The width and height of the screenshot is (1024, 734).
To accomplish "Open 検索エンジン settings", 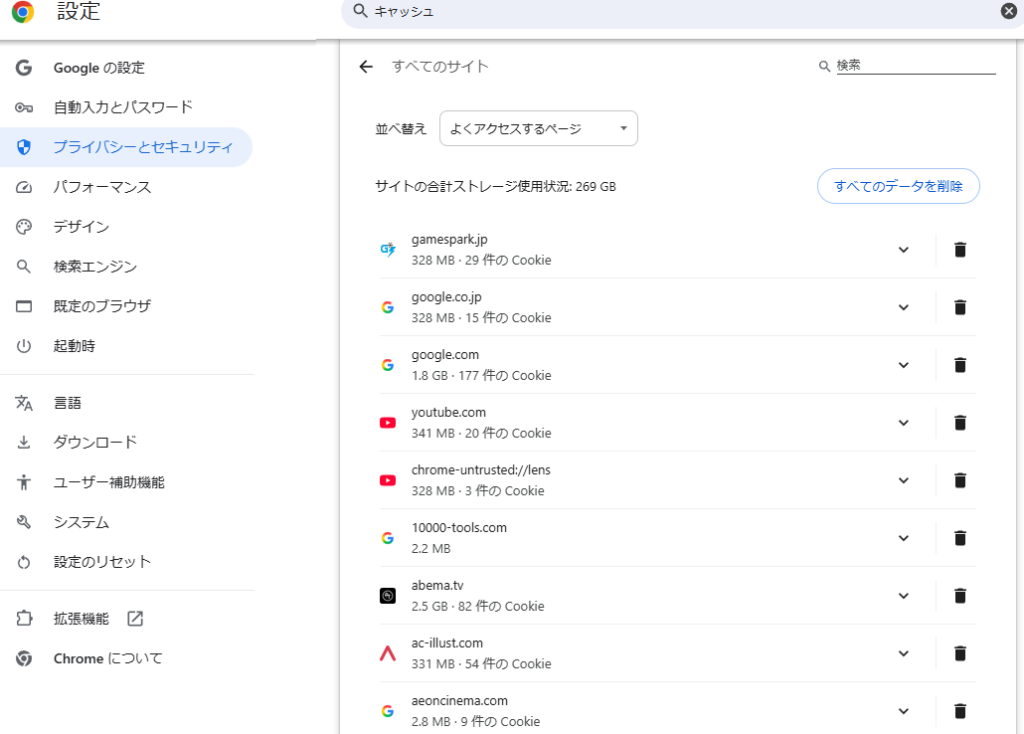I will [x=126, y=266].
